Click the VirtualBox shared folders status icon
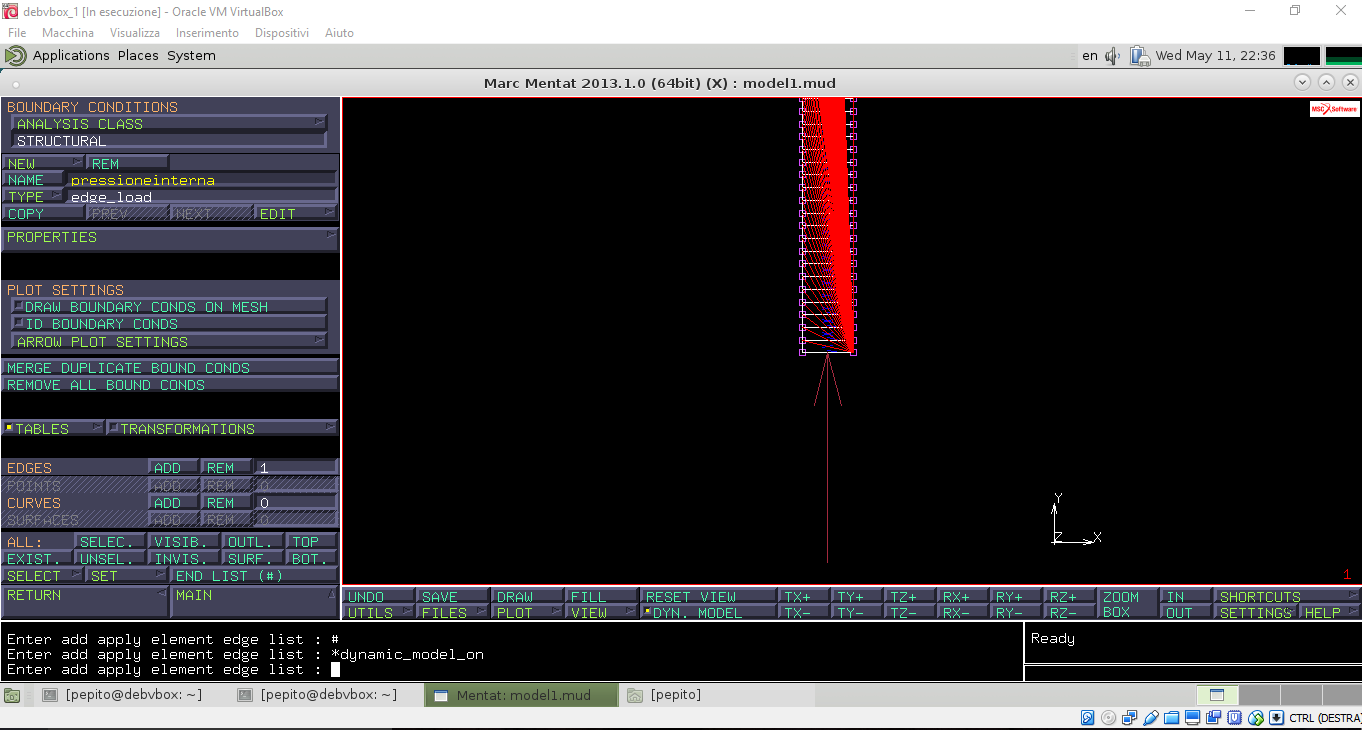The image size is (1362, 730). coord(1171,718)
